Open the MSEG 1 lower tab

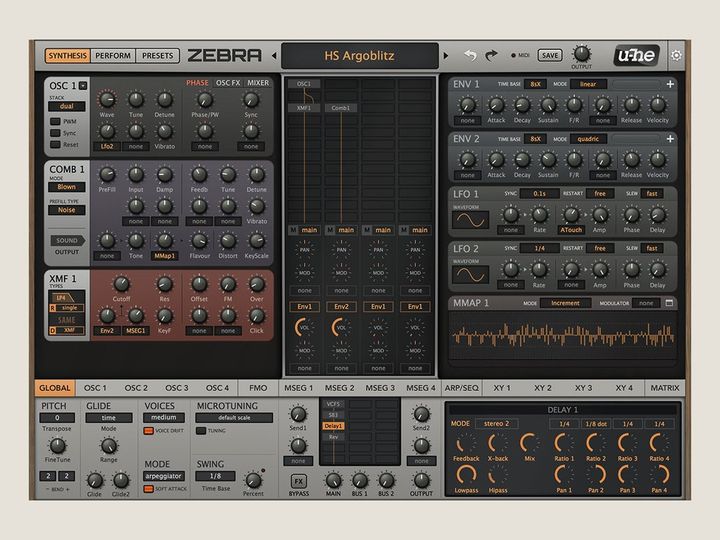(298, 388)
